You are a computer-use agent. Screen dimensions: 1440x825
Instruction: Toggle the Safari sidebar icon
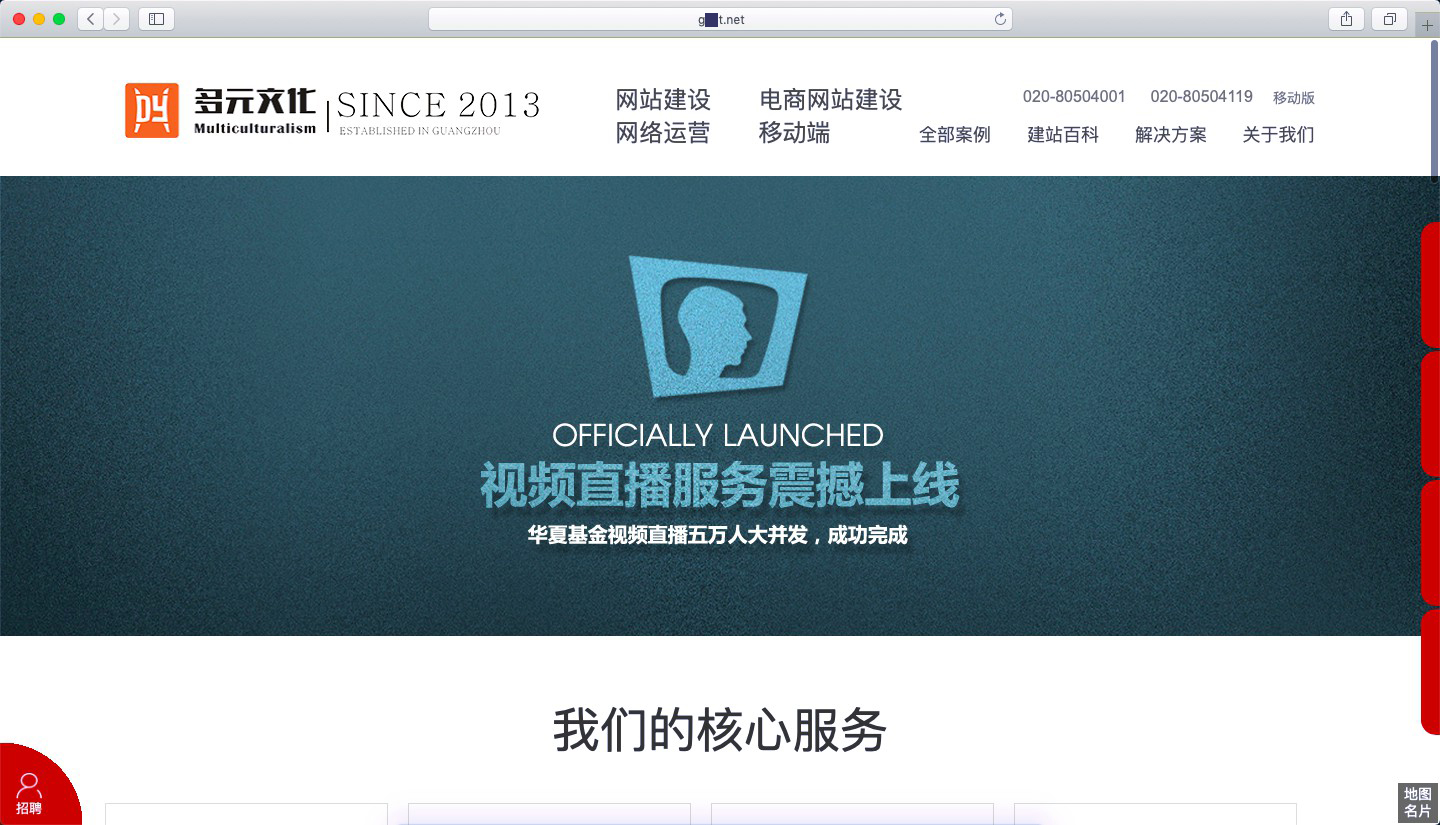(156, 19)
